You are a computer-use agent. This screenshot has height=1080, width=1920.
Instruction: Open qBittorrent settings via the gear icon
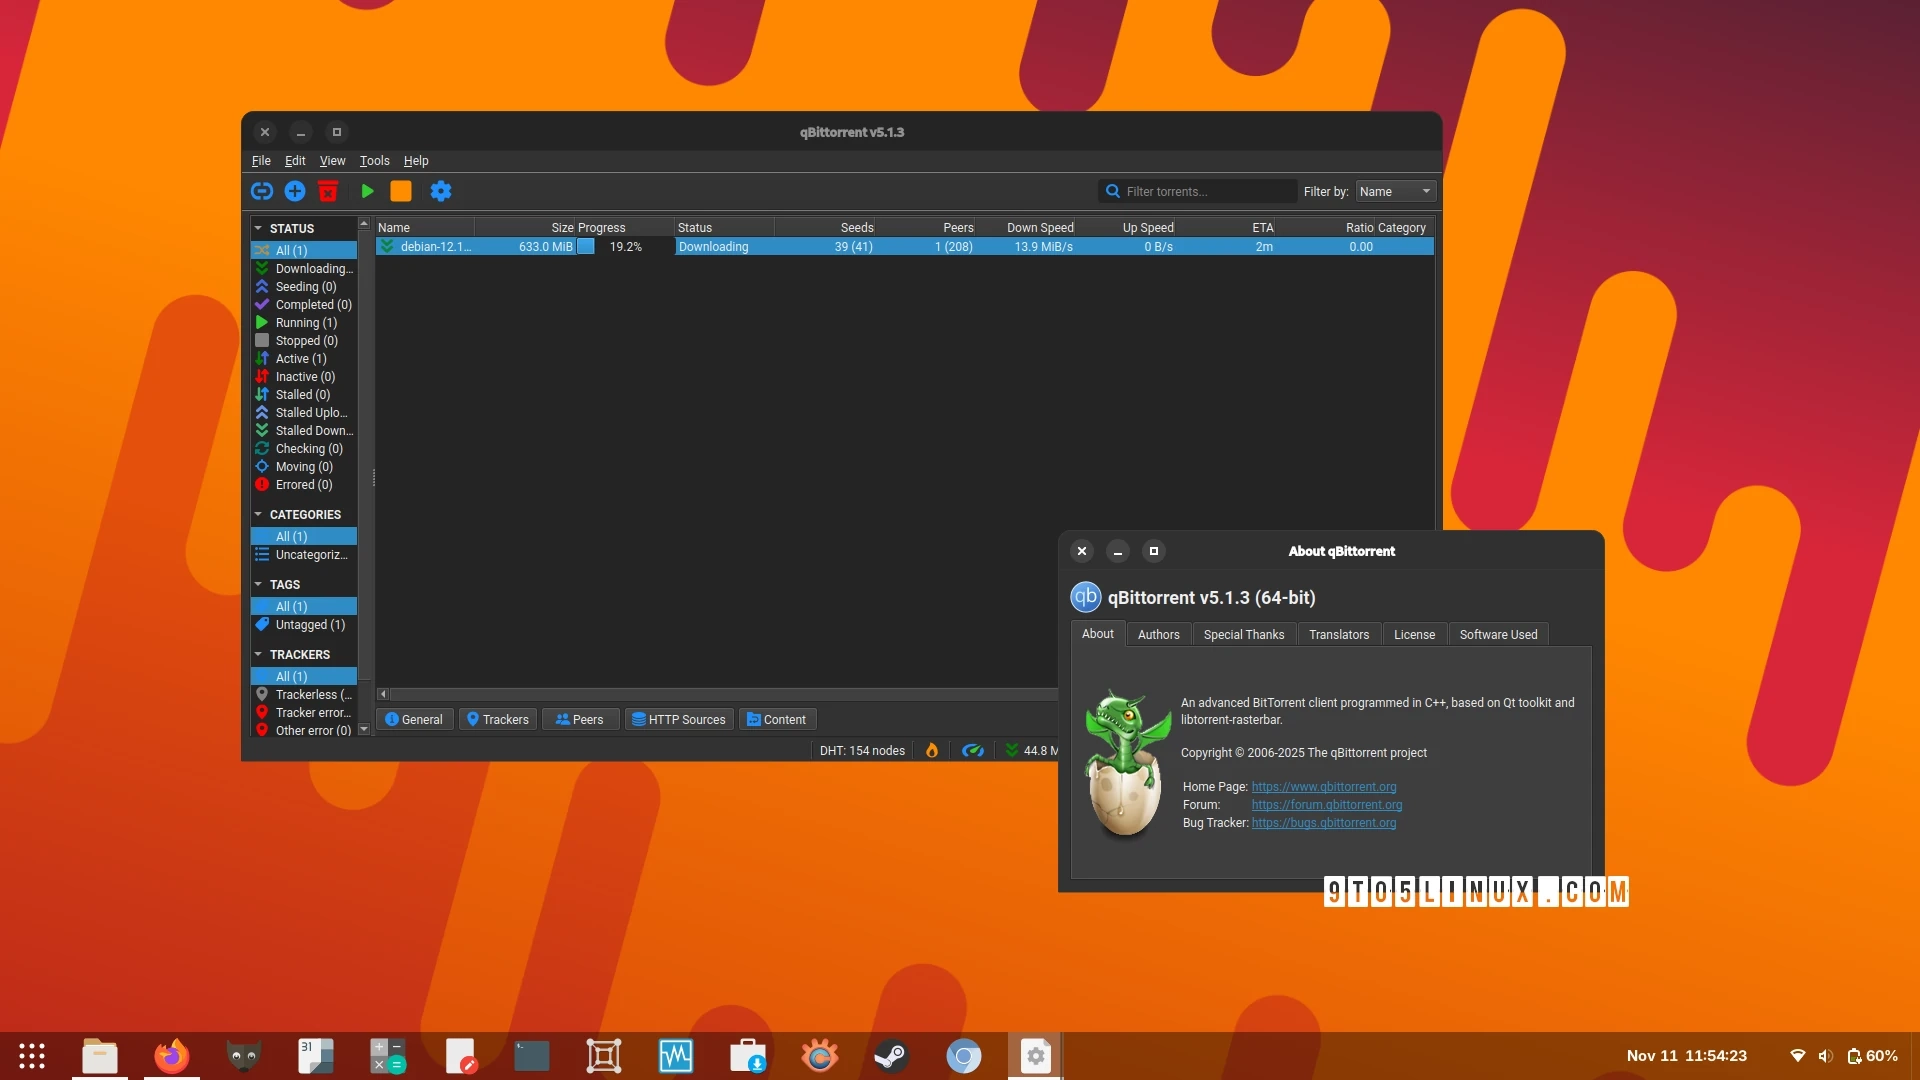click(441, 191)
